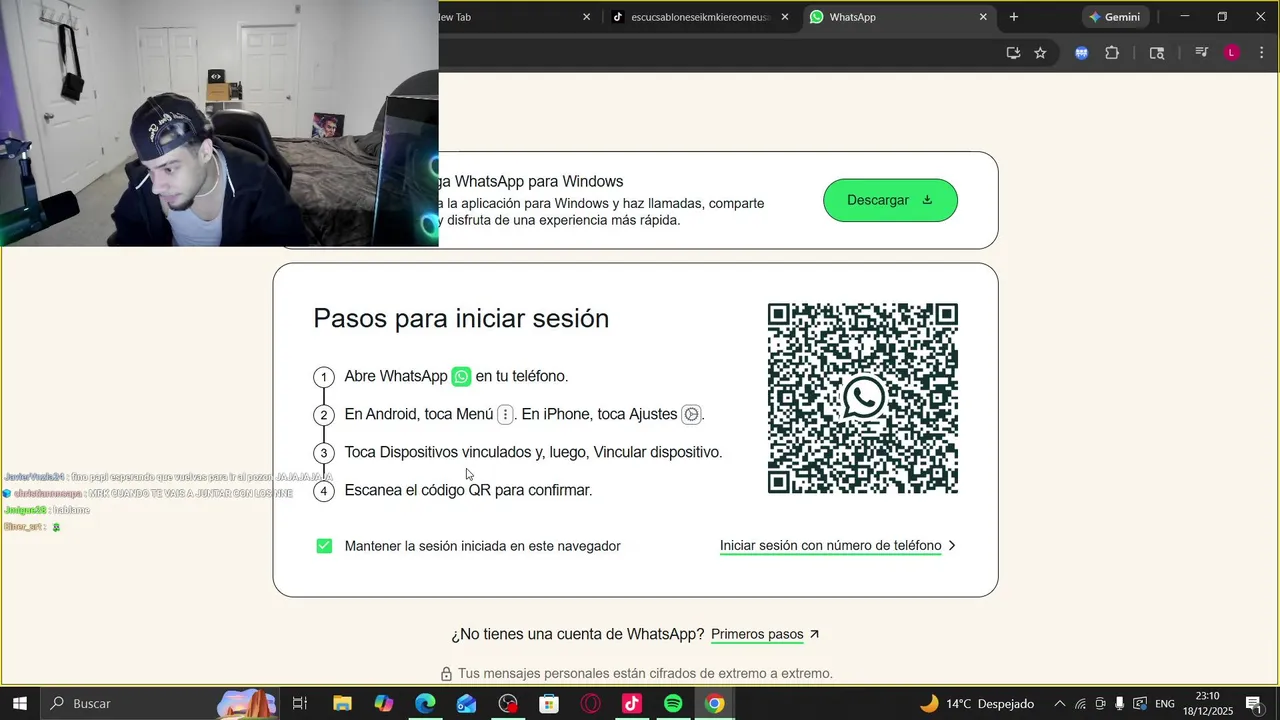Viewport: 1280px width, 720px height.
Task: Open the media controls icon
Action: (x=1202, y=53)
